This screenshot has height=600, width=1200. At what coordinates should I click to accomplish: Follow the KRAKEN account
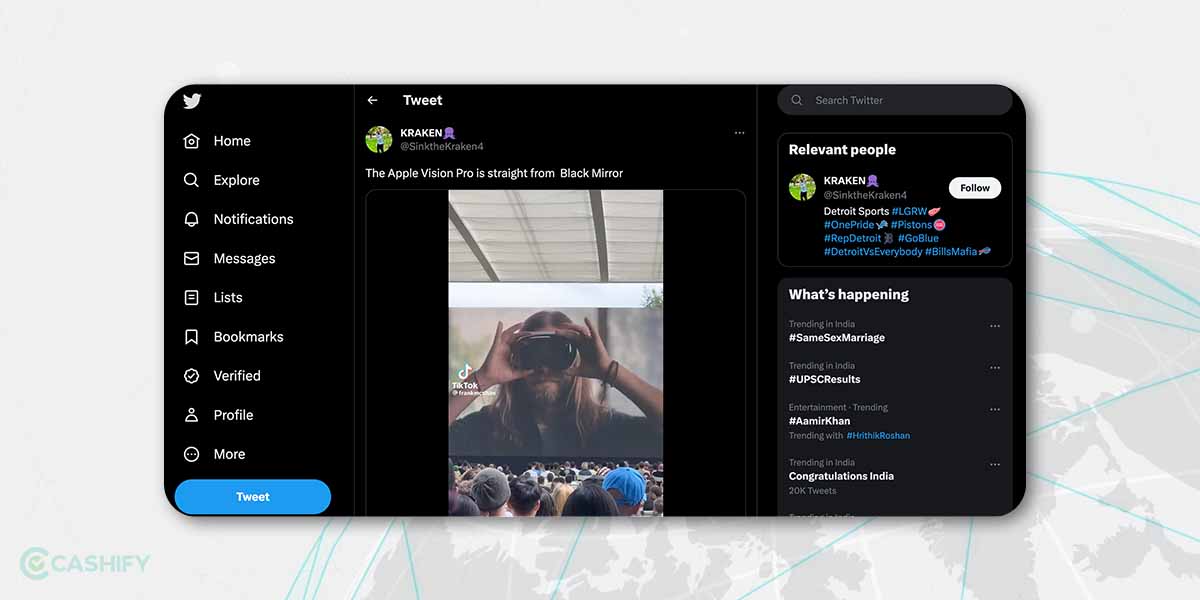tap(974, 188)
